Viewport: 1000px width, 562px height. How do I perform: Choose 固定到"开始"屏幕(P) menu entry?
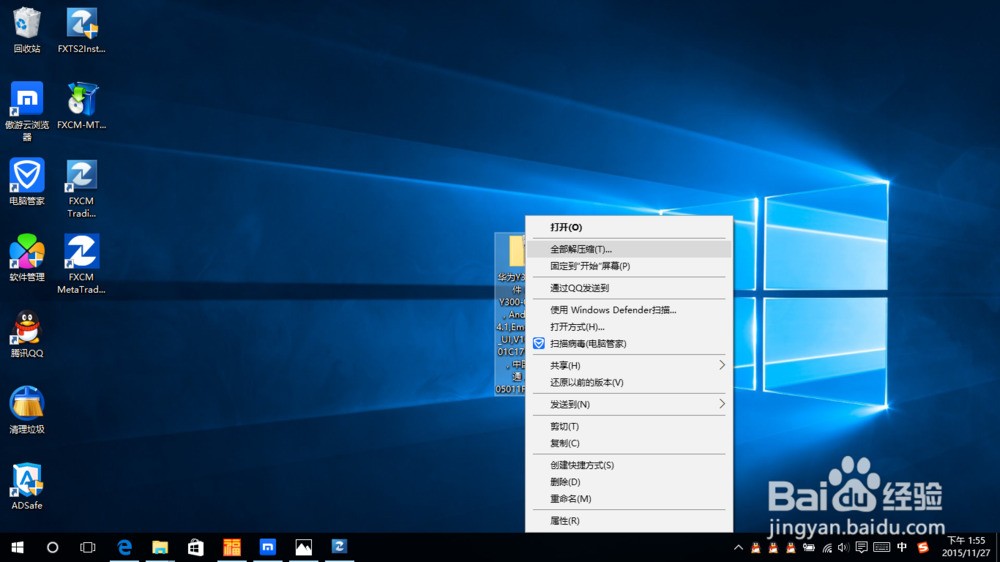[x=629, y=266]
